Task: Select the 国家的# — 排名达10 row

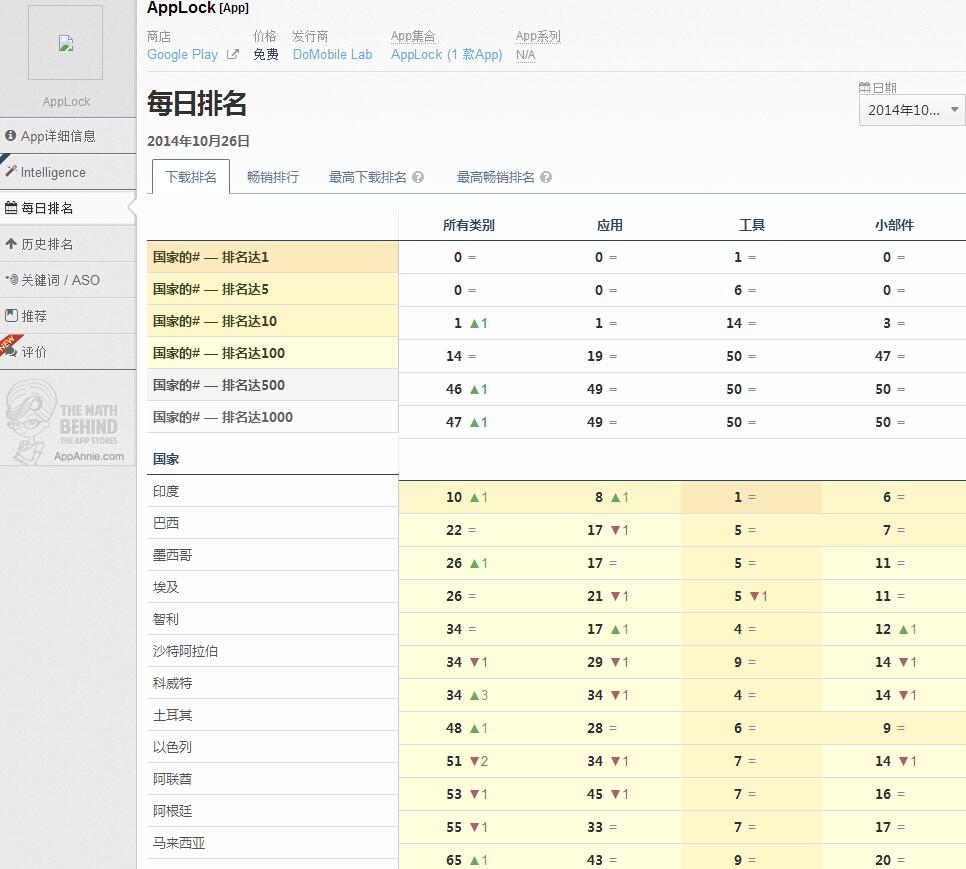Action: (x=272, y=321)
